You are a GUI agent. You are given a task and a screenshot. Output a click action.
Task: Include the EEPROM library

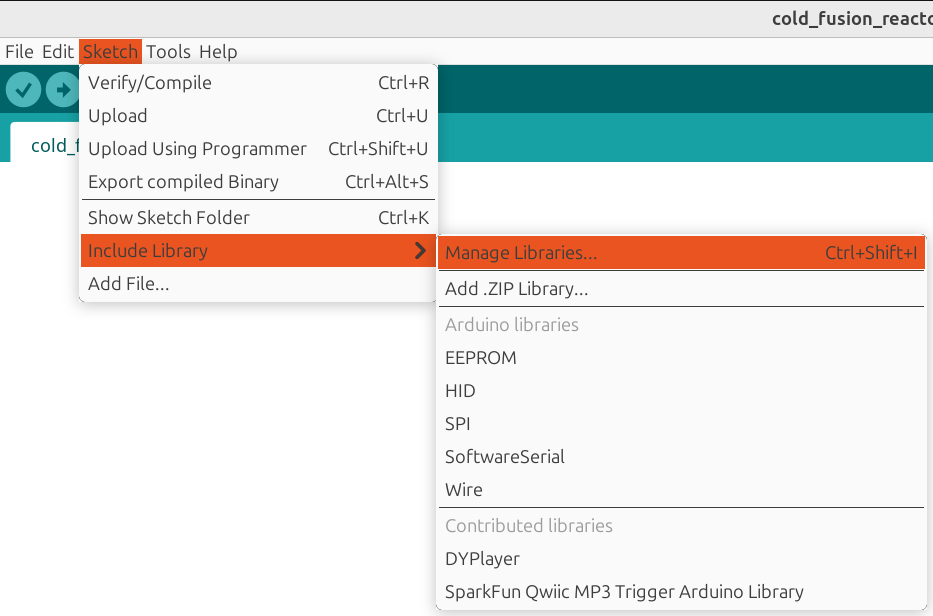click(x=481, y=357)
